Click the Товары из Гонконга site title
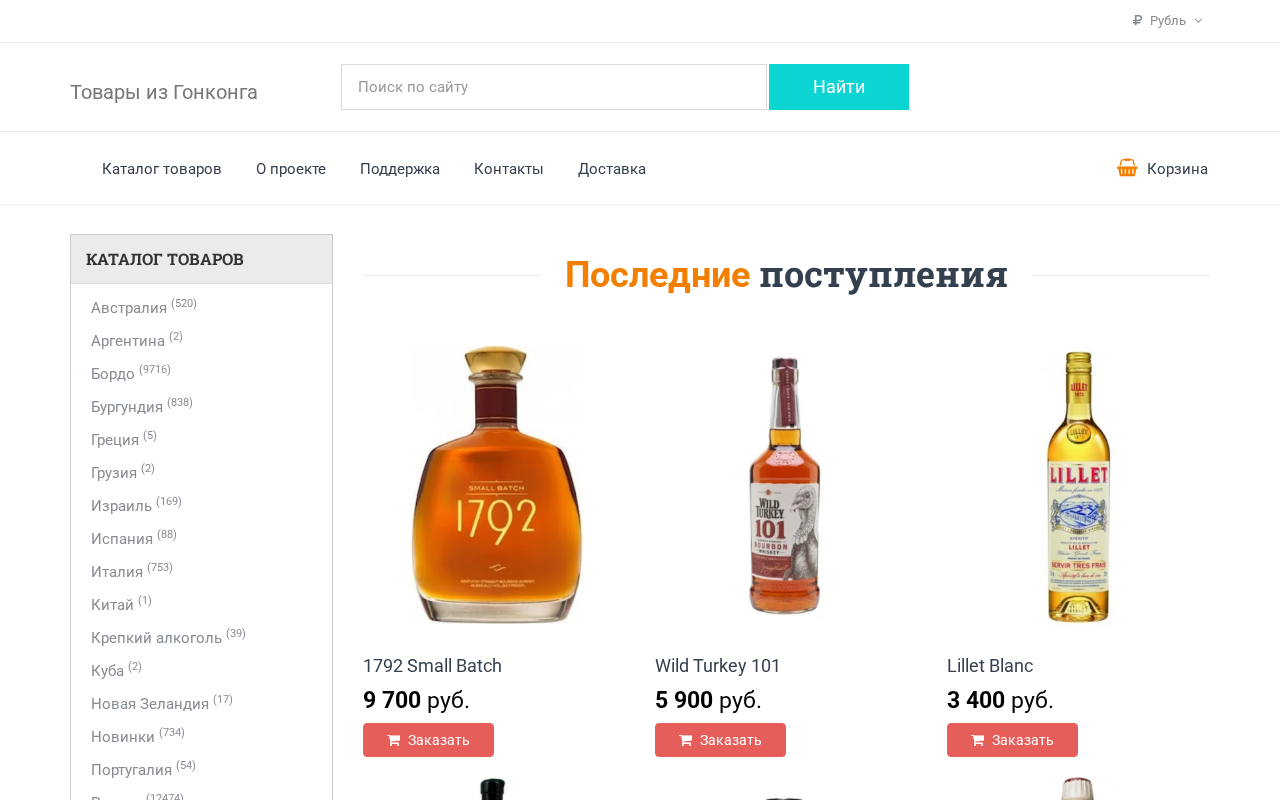The height and width of the screenshot is (800, 1280). point(164,92)
